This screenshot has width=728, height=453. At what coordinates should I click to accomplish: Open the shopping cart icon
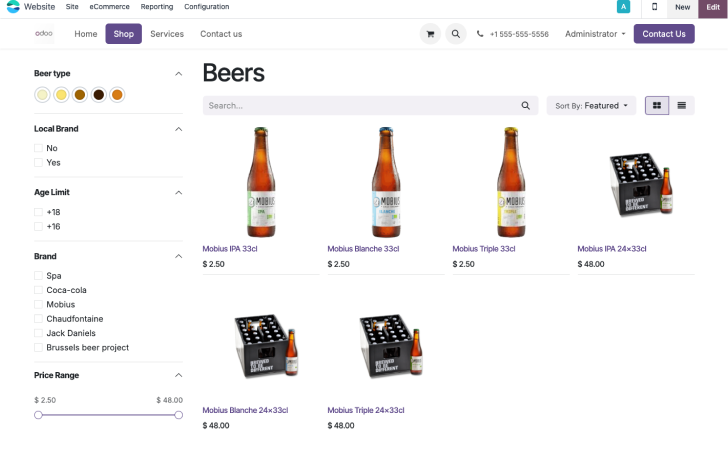(430, 34)
